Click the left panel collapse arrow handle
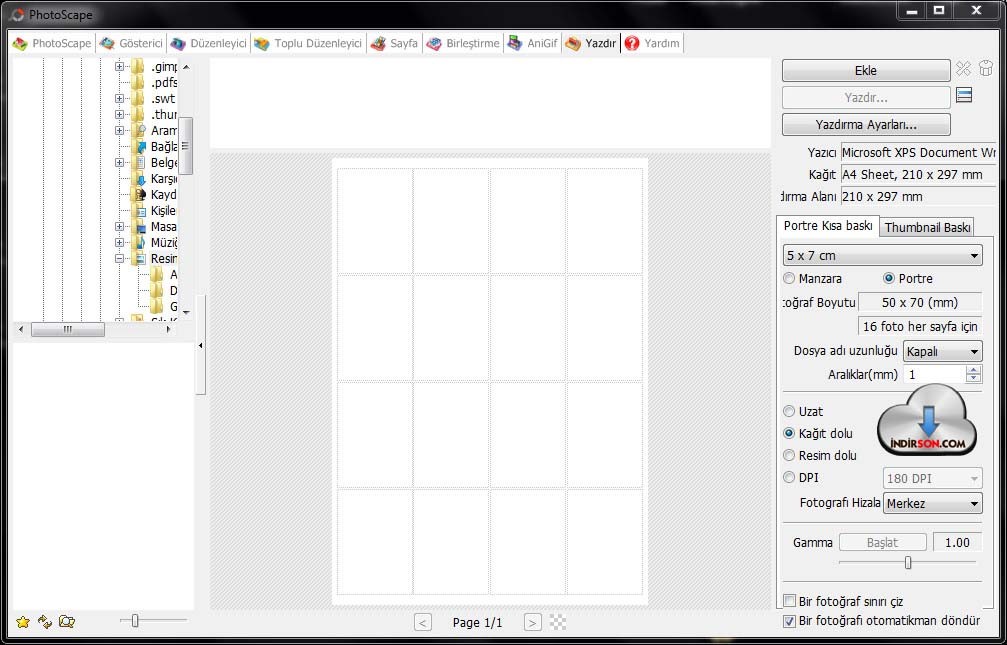Image resolution: width=1007 pixels, height=645 pixels. click(200, 346)
